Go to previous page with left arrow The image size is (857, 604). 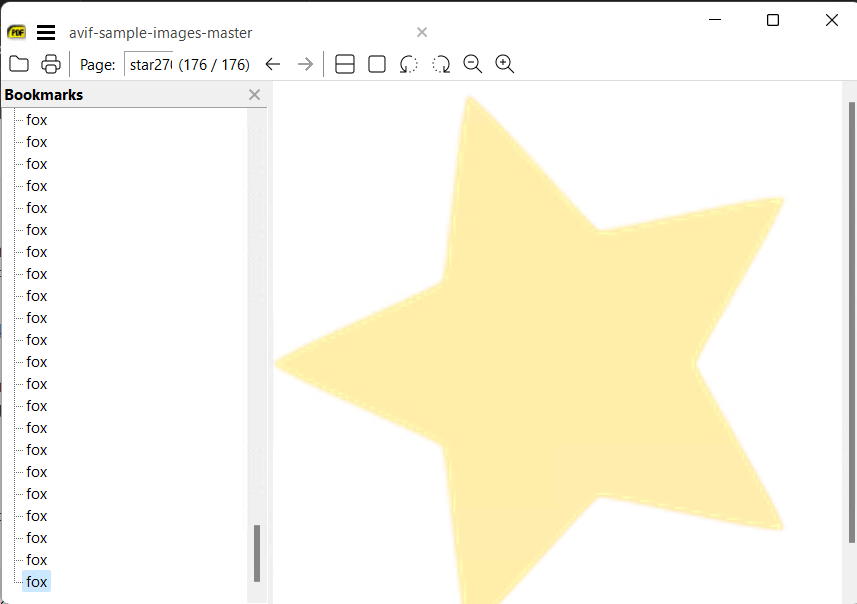273,64
